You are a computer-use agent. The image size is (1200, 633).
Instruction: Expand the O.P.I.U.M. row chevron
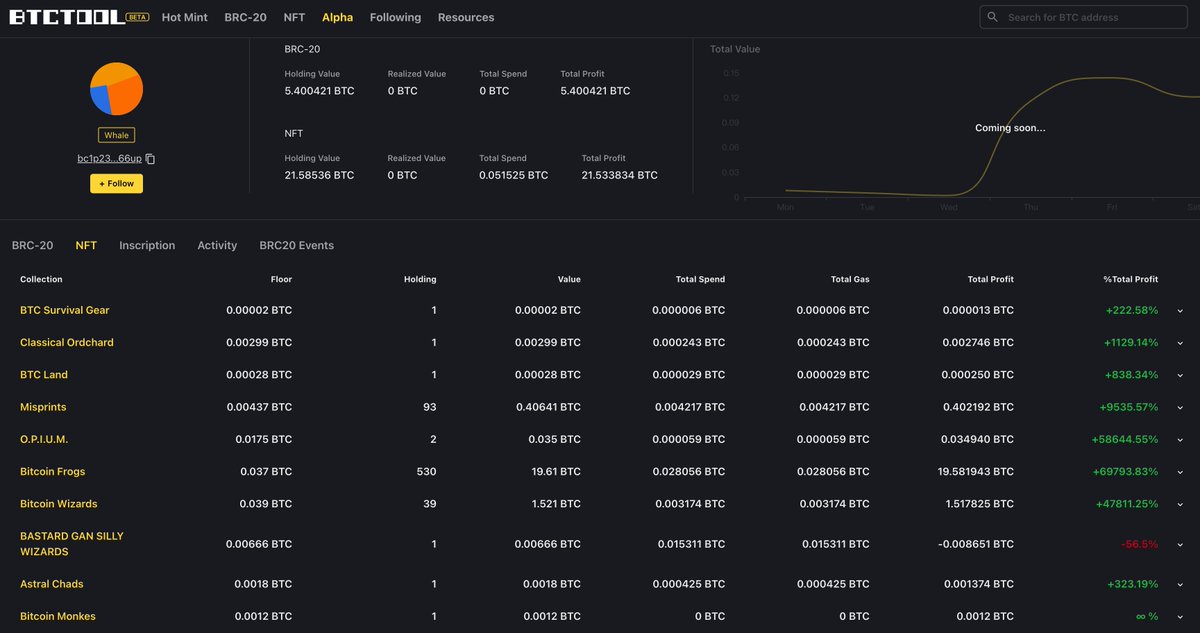(1180, 440)
